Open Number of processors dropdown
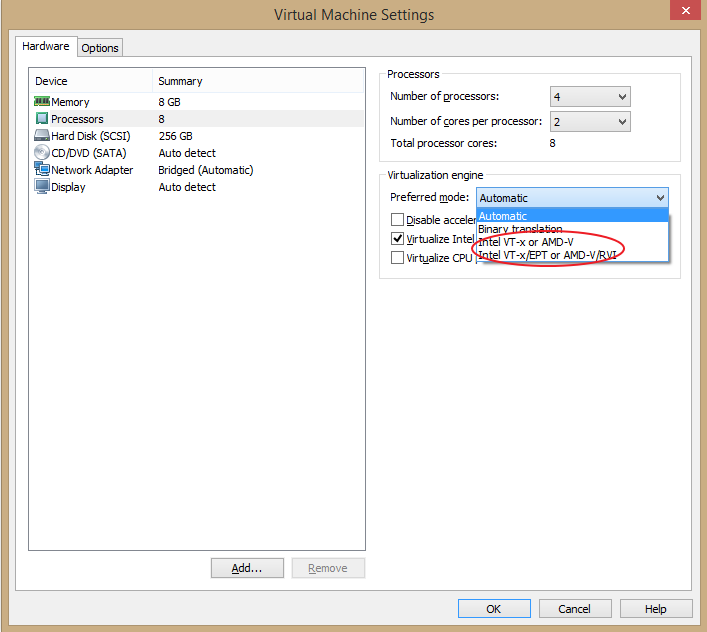Image resolution: width=707 pixels, height=632 pixels. pos(590,96)
